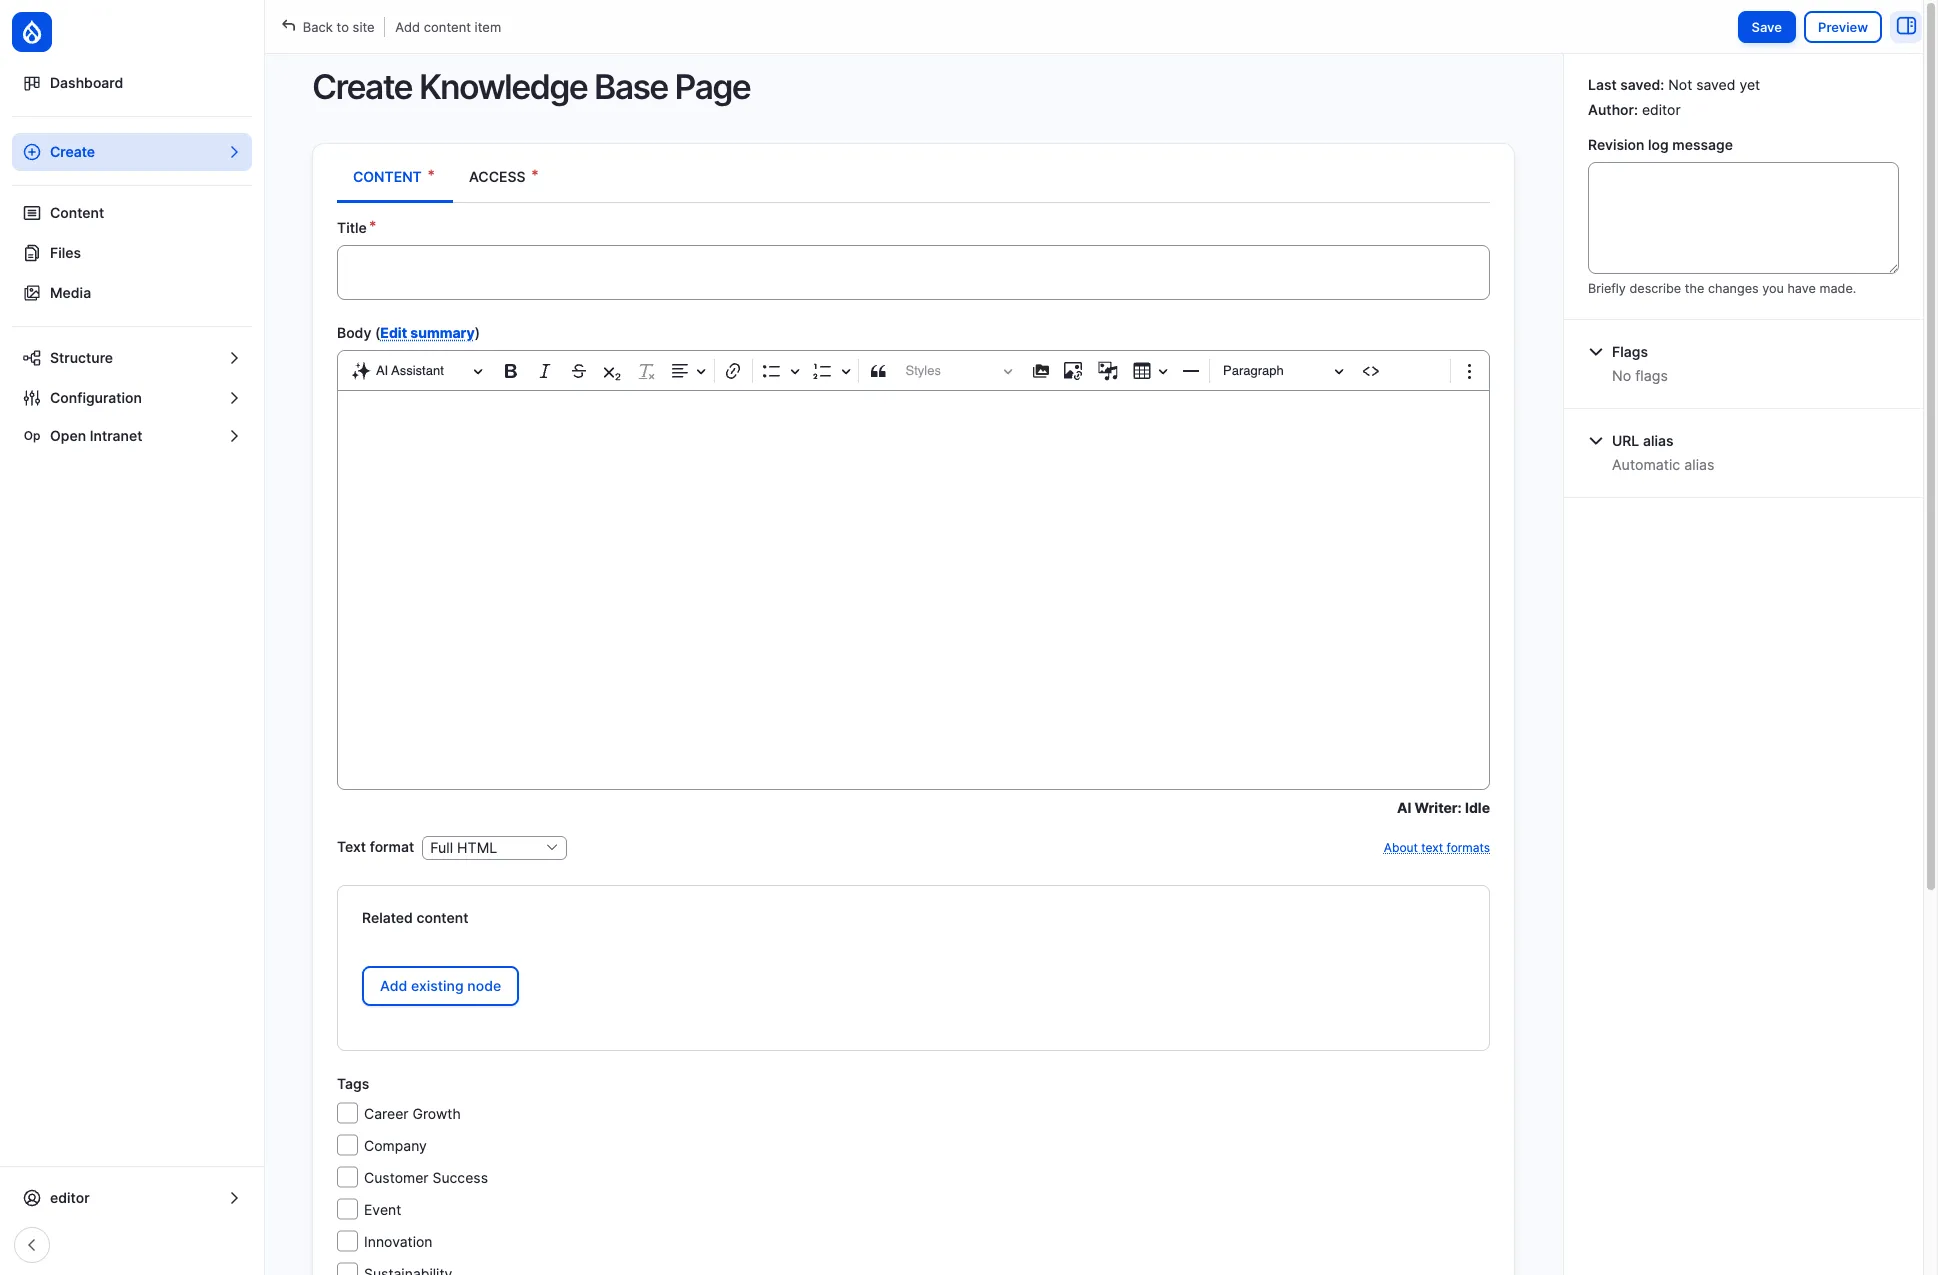Apply italic formatting in editor
The height and width of the screenshot is (1275, 1938).
[x=544, y=371]
